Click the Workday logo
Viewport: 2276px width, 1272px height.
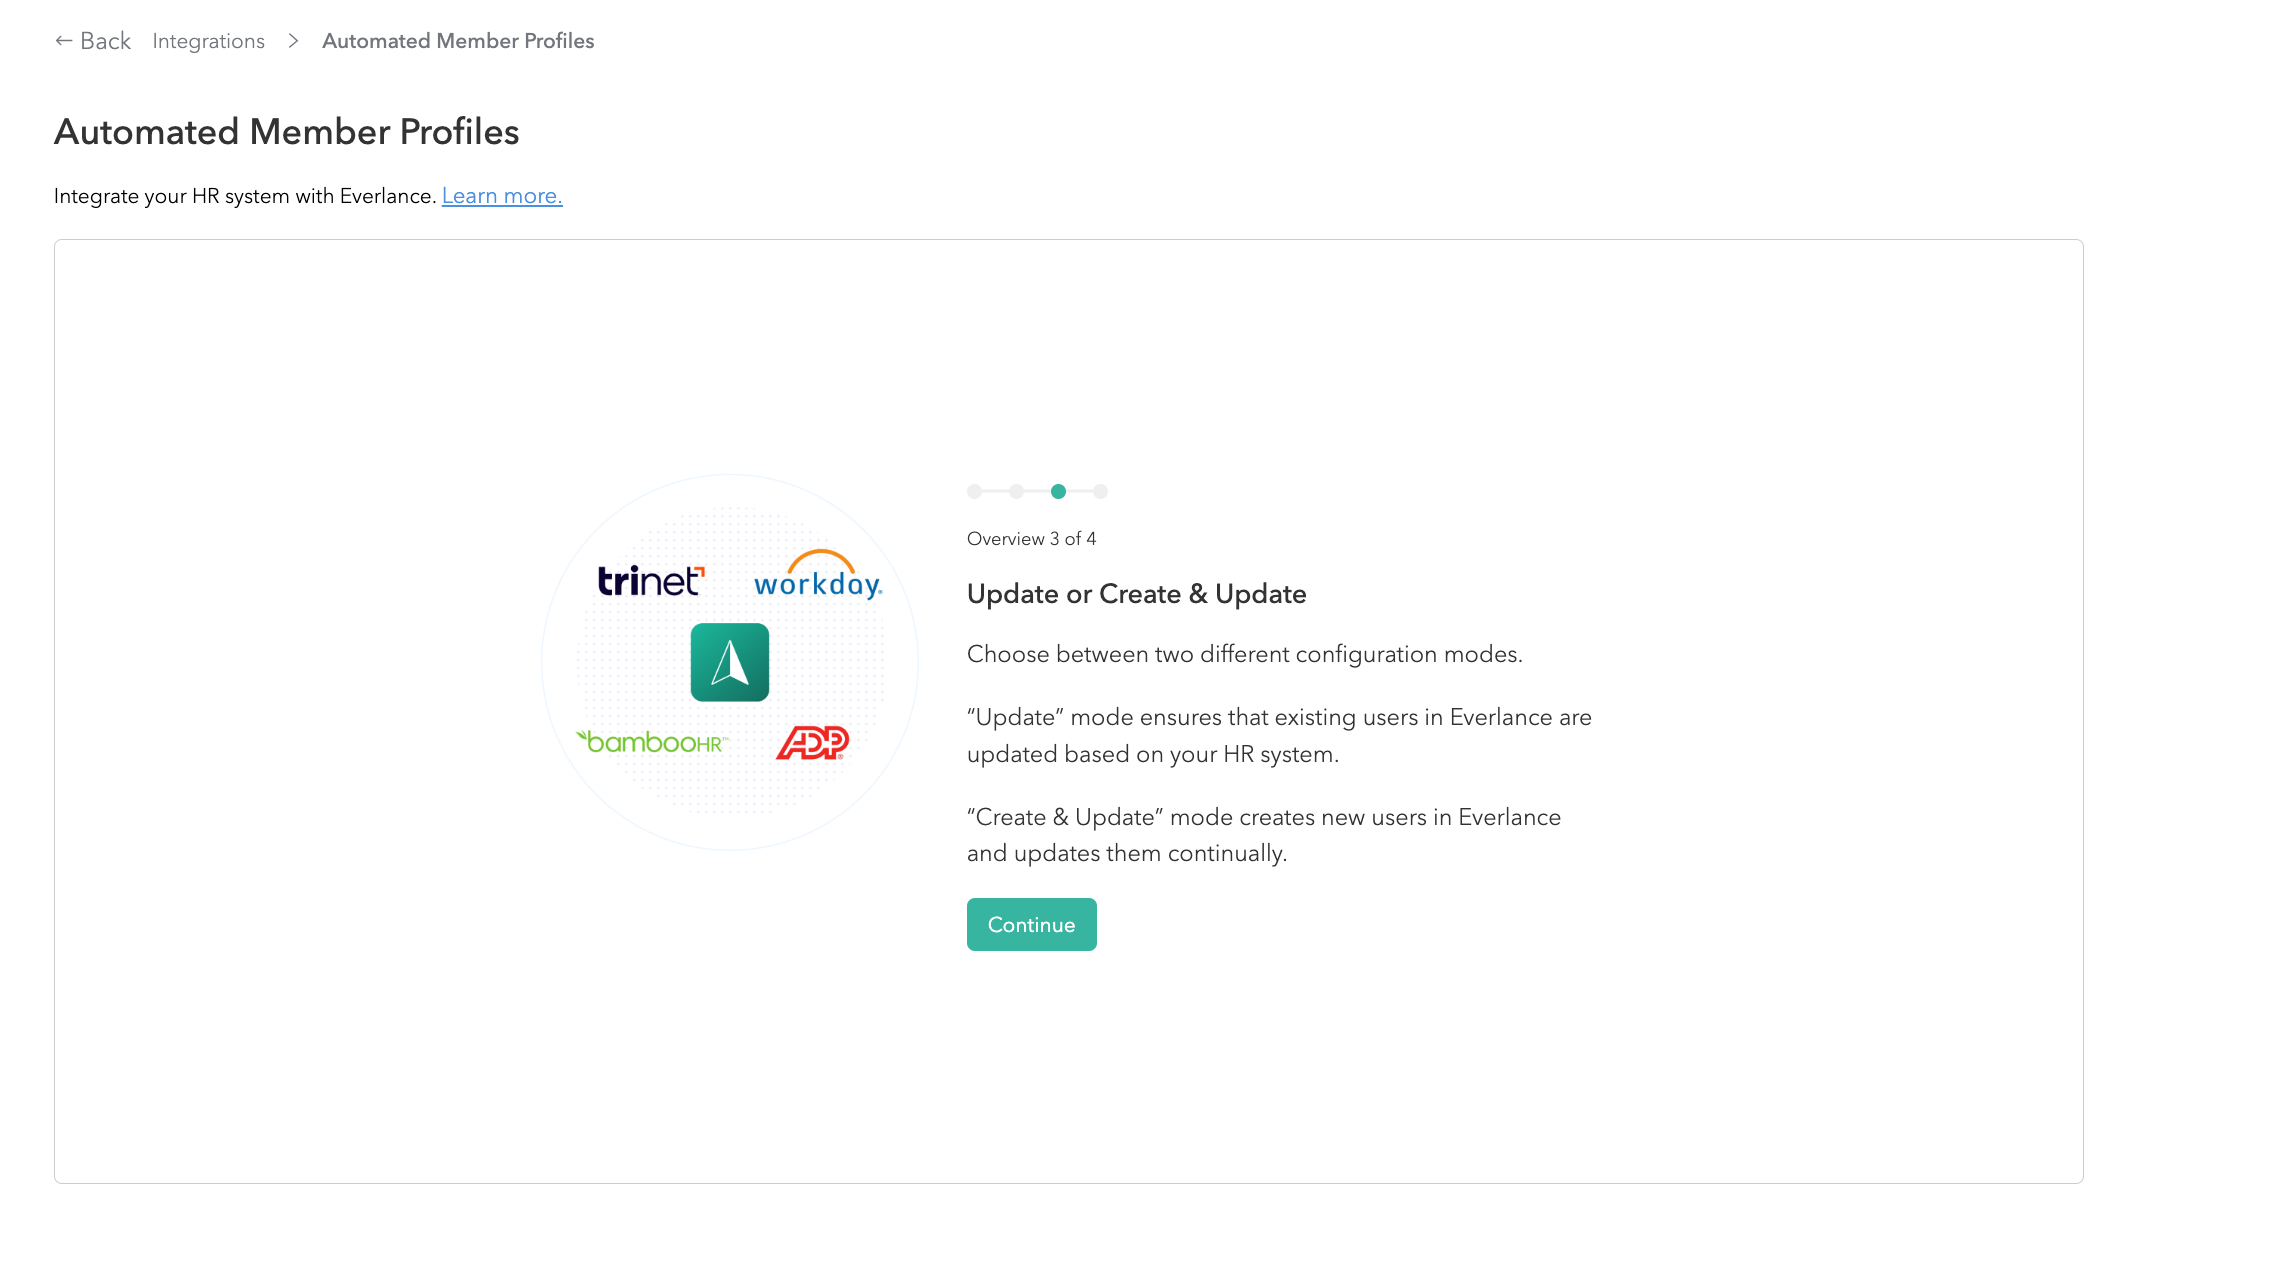pyautogui.click(x=818, y=576)
